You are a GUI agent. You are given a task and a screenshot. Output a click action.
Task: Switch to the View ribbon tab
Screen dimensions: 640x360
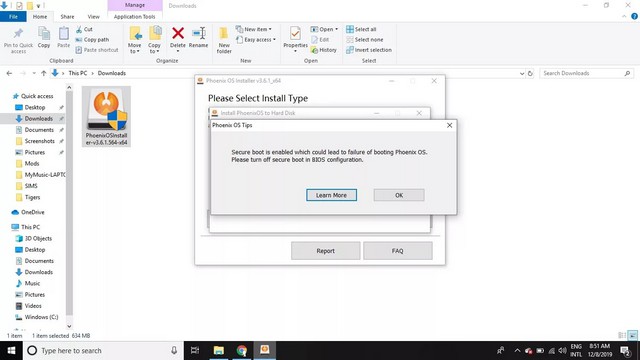[x=93, y=17]
